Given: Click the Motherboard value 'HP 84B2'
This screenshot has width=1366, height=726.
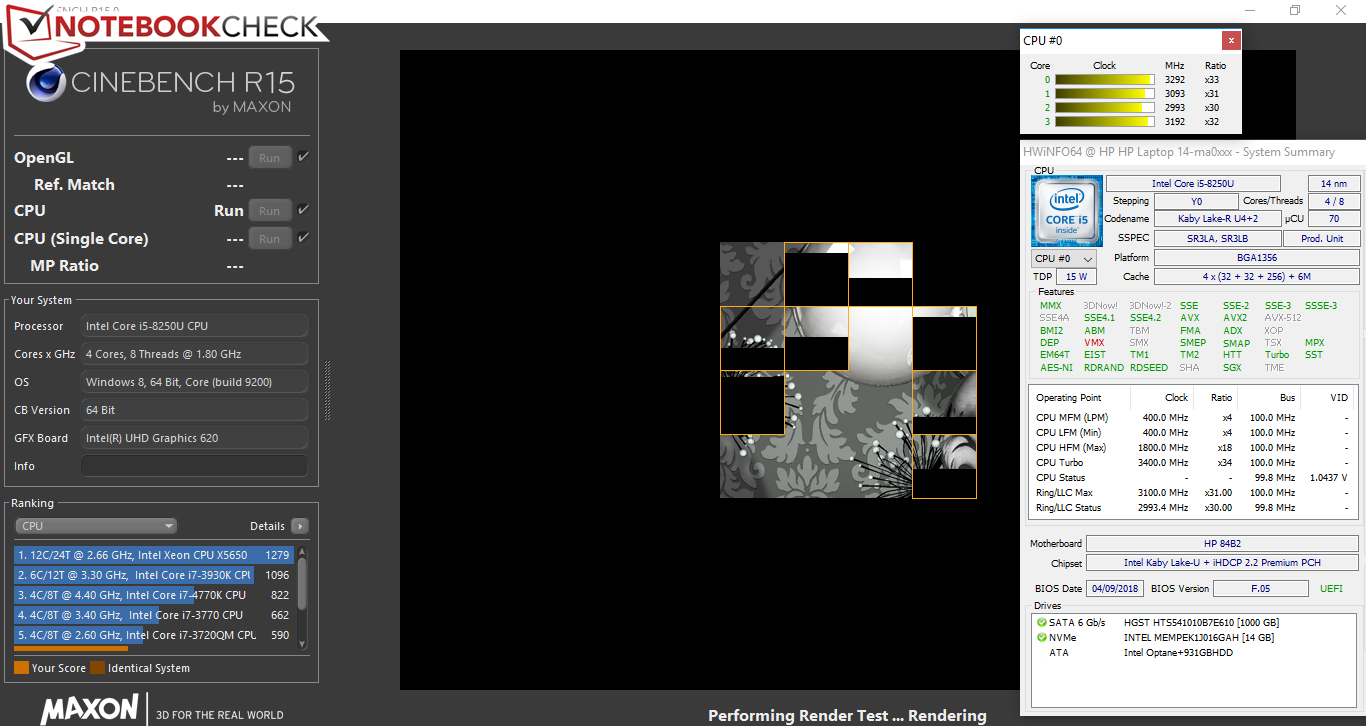Looking at the screenshot, I should pos(1223,544).
